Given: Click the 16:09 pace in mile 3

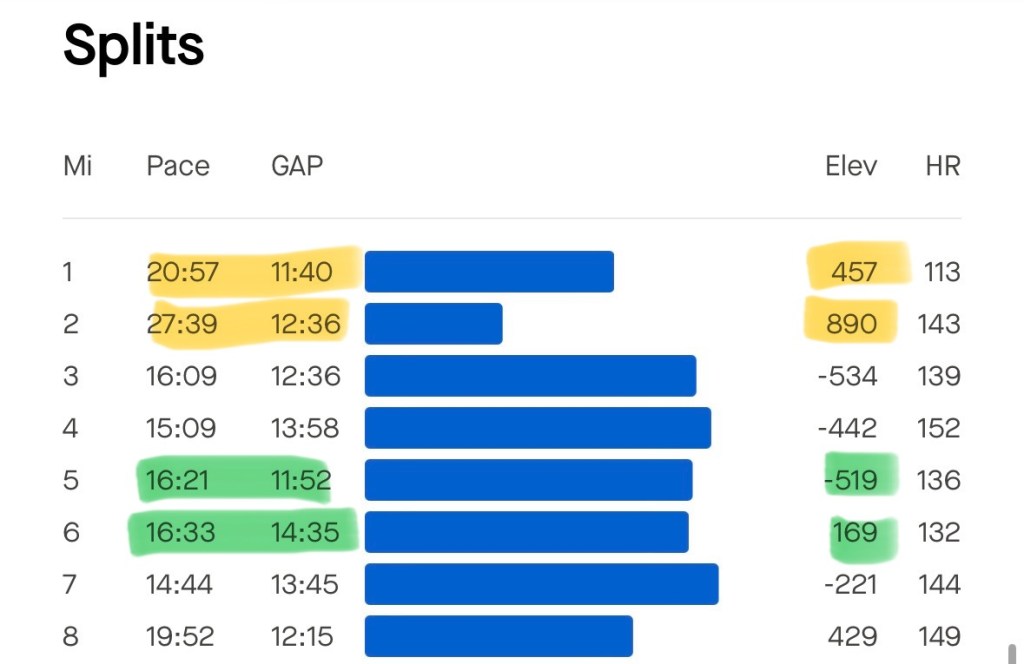Looking at the screenshot, I should tap(181, 376).
